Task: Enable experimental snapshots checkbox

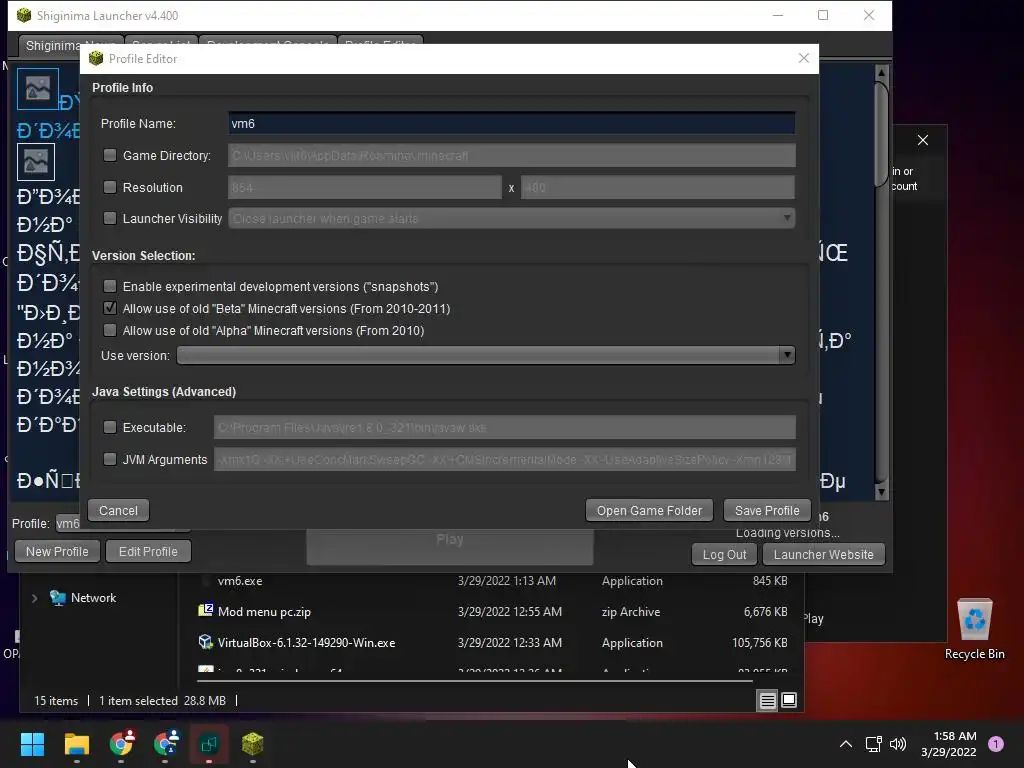Action: (110, 286)
